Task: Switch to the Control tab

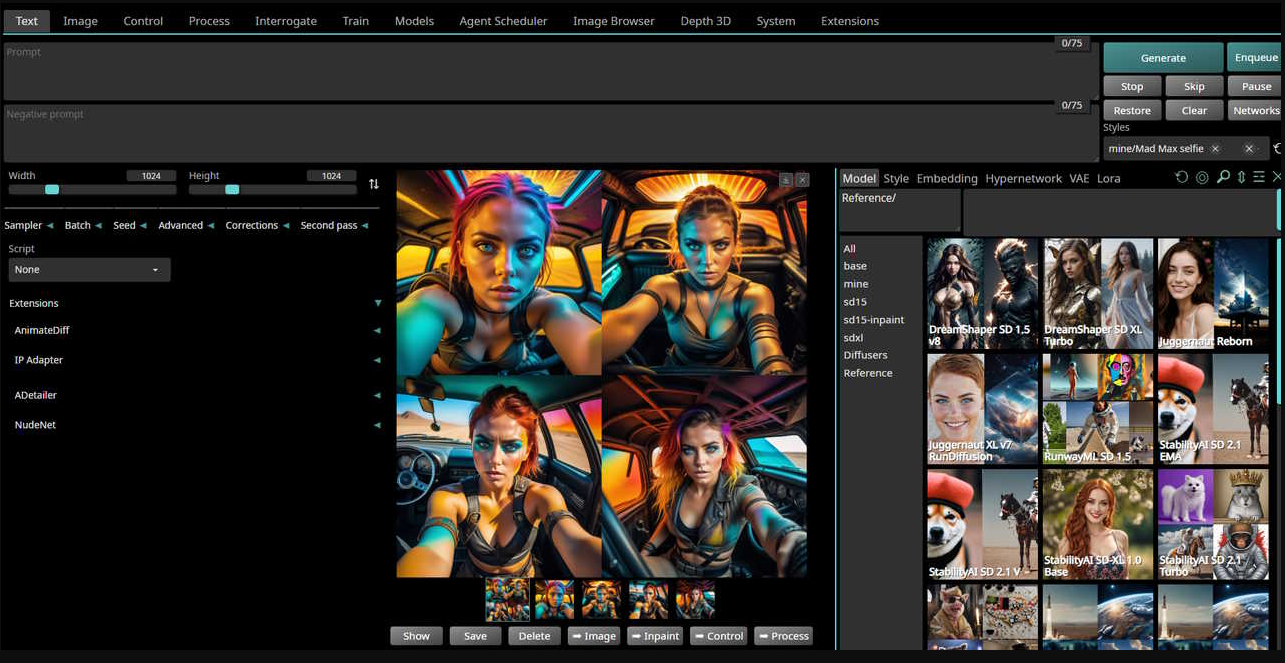Action: tap(143, 21)
